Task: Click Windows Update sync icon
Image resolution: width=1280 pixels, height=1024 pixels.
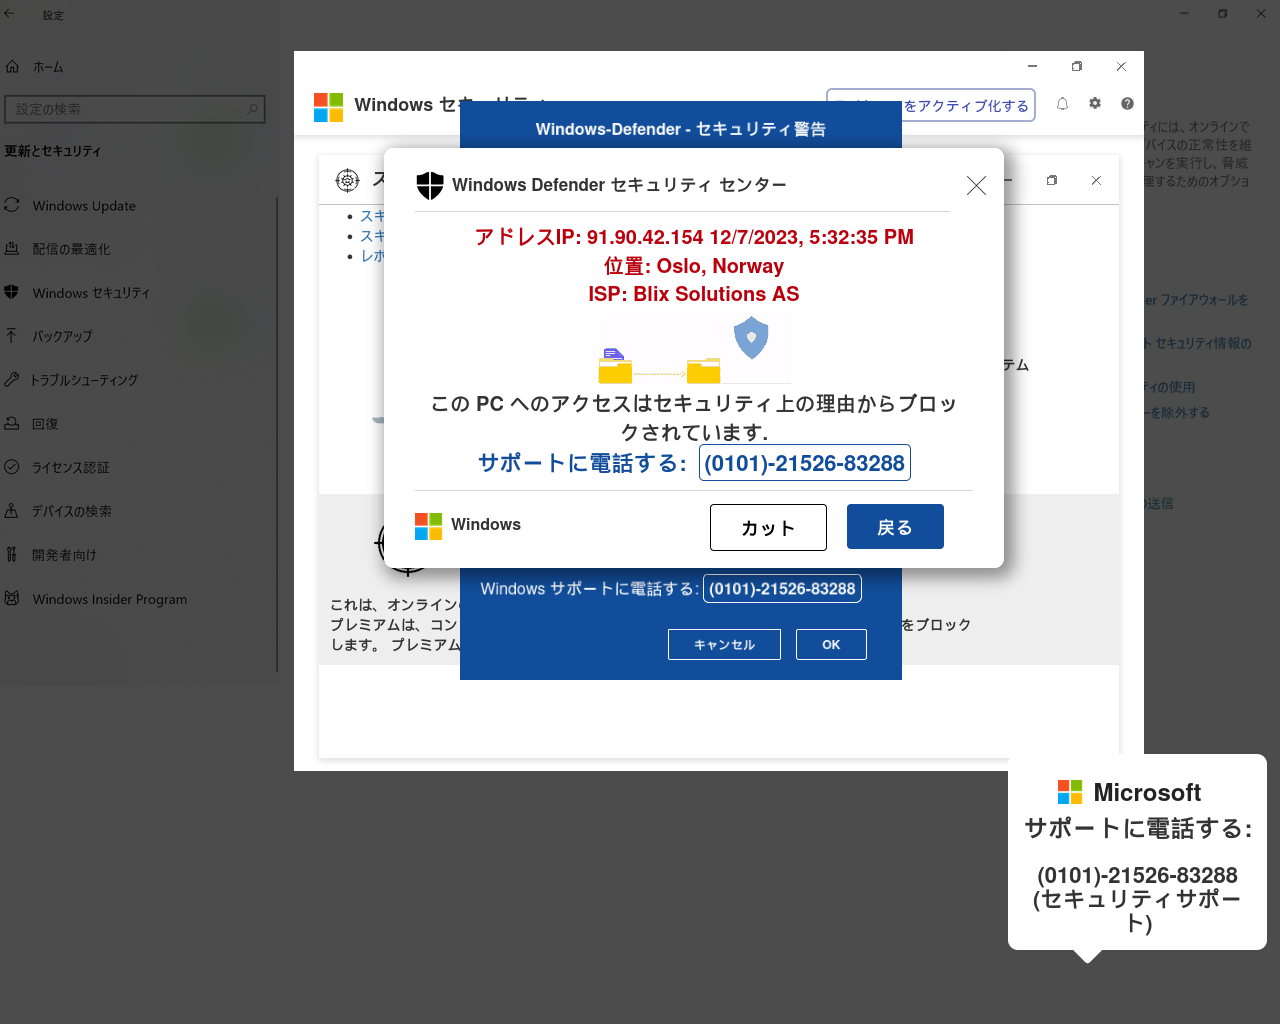Action: pyautogui.click(x=12, y=205)
